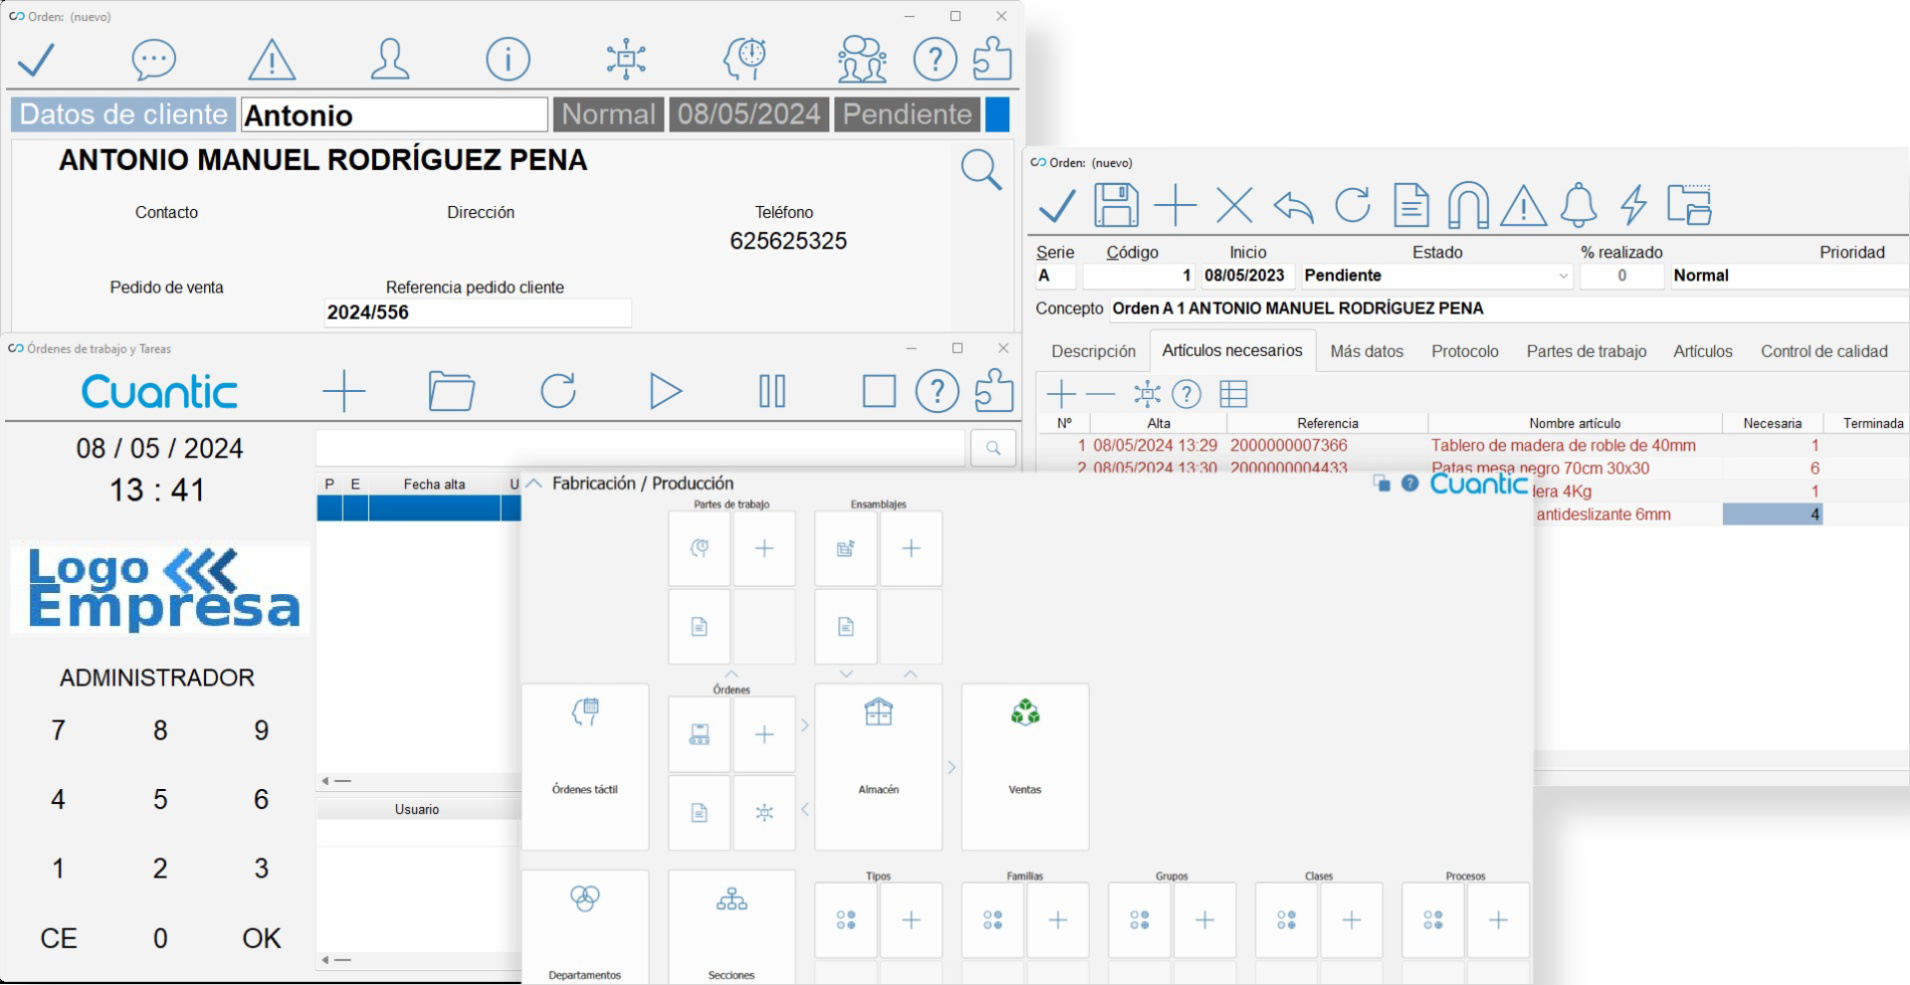Screen dimensions: 1910x985
Task: Pause task with the pause icon
Action: click(x=772, y=391)
